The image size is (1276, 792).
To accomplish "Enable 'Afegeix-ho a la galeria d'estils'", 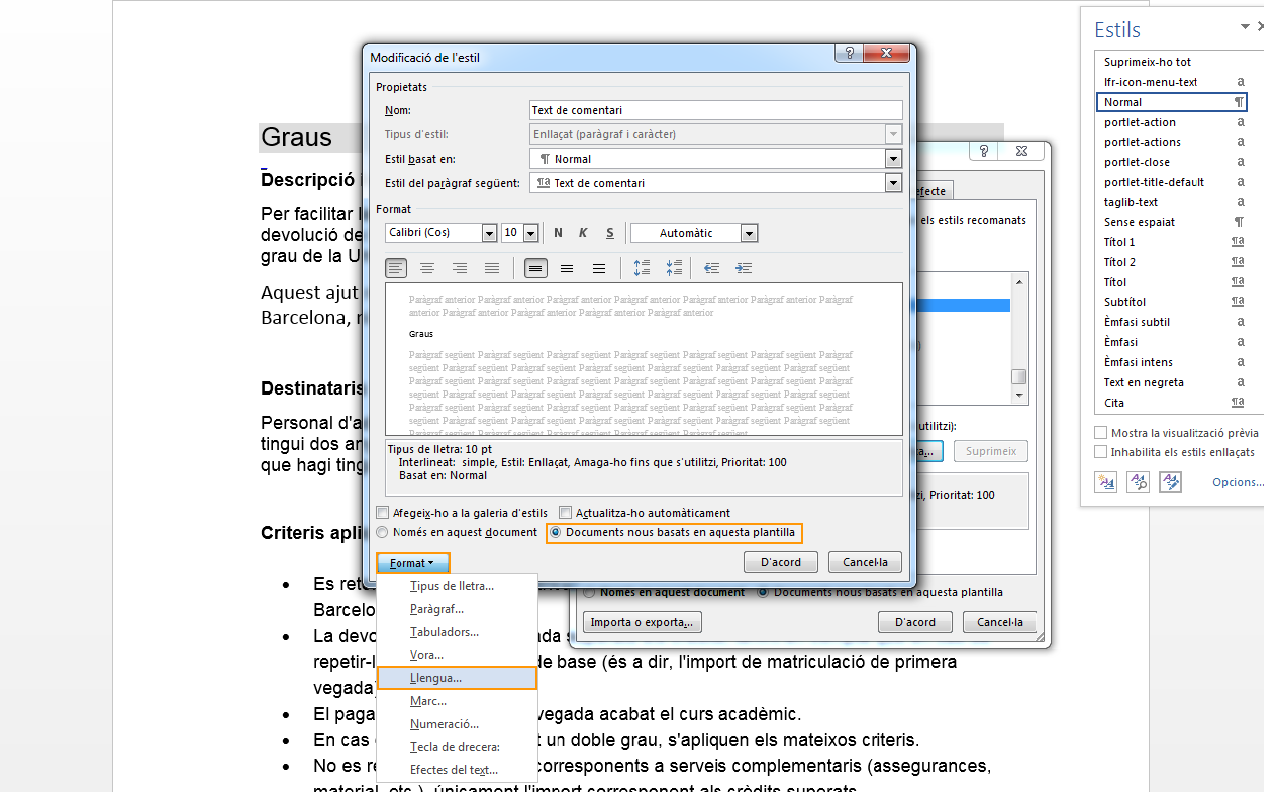I will coord(383,513).
